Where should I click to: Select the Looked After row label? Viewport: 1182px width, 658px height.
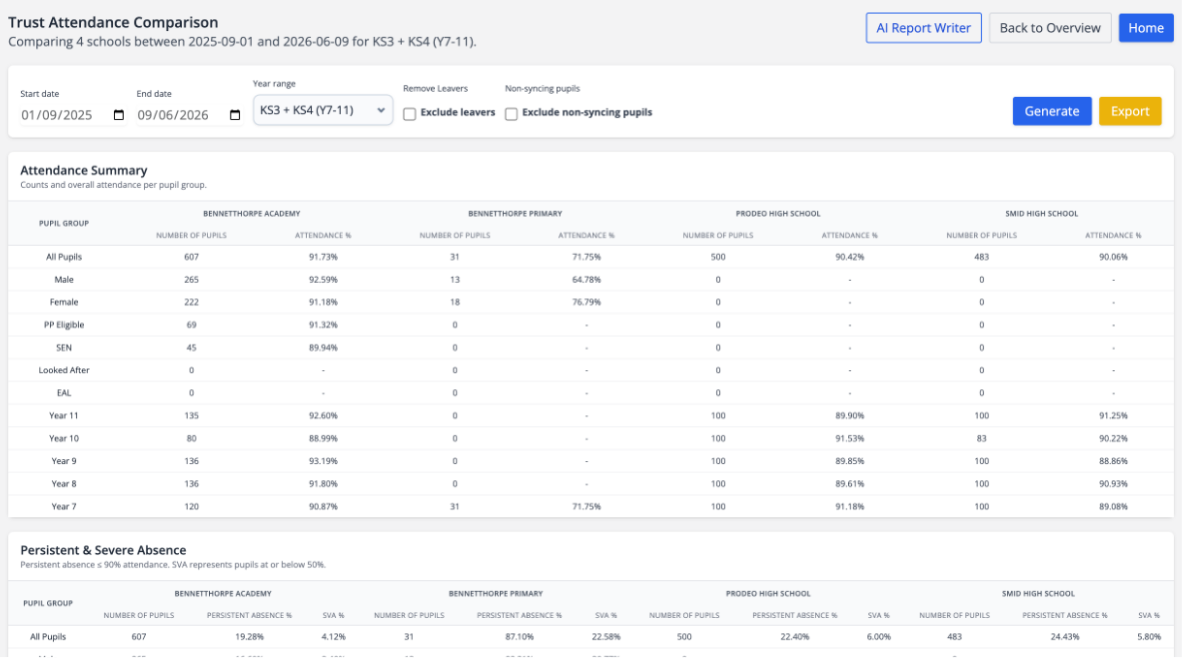click(64, 370)
